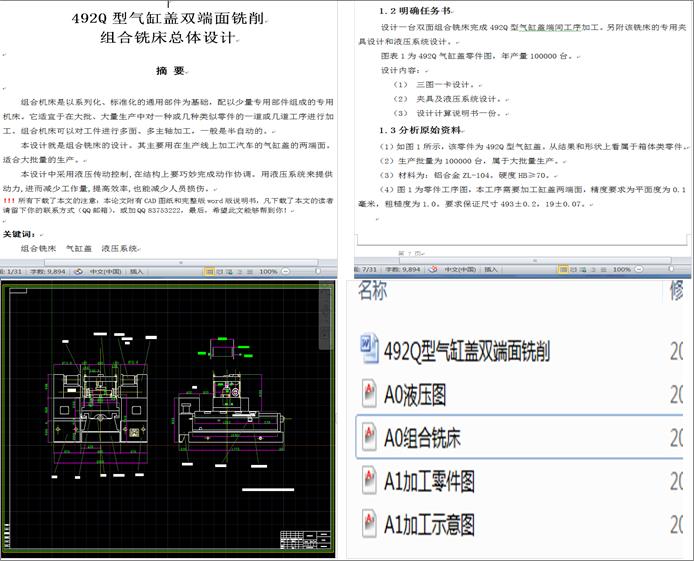Switch to Draft view in the page 7/31 window

[603, 269]
